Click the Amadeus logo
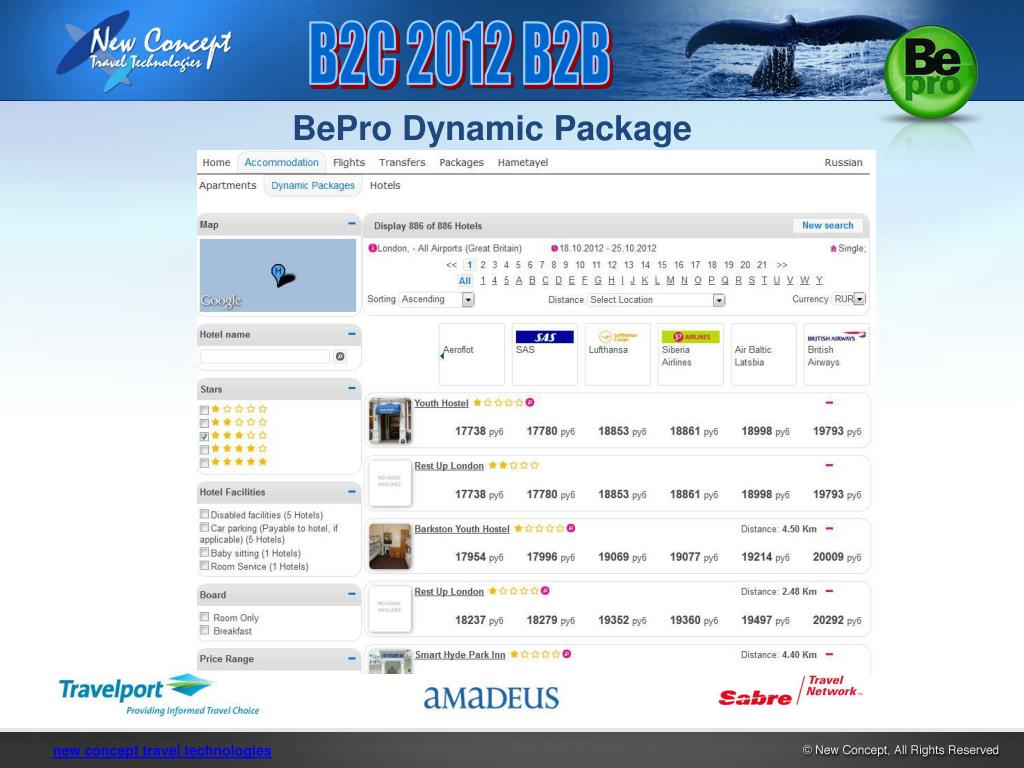 491,697
